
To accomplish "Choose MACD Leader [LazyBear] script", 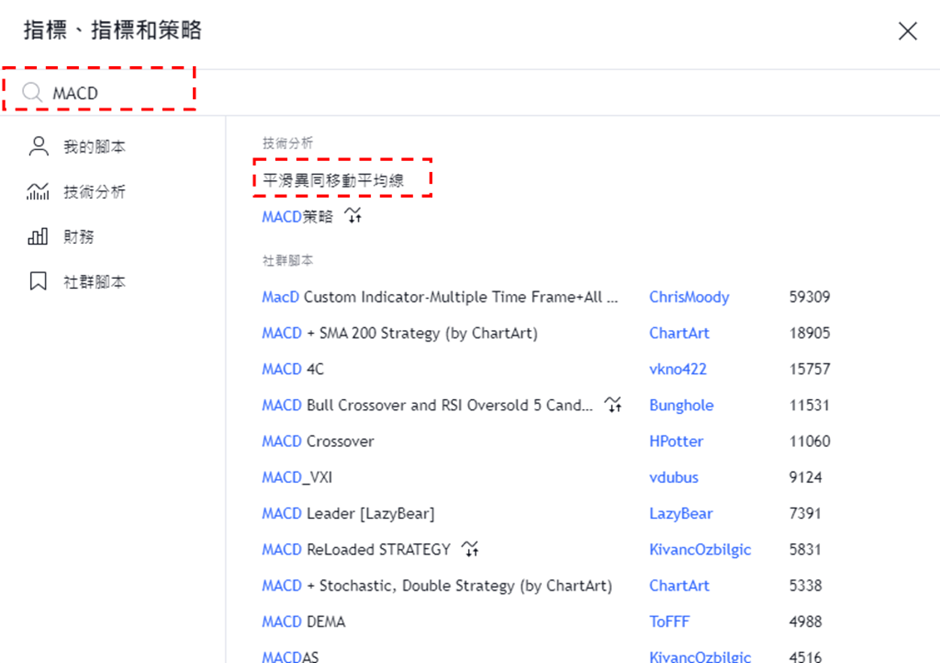I will coord(348,513).
